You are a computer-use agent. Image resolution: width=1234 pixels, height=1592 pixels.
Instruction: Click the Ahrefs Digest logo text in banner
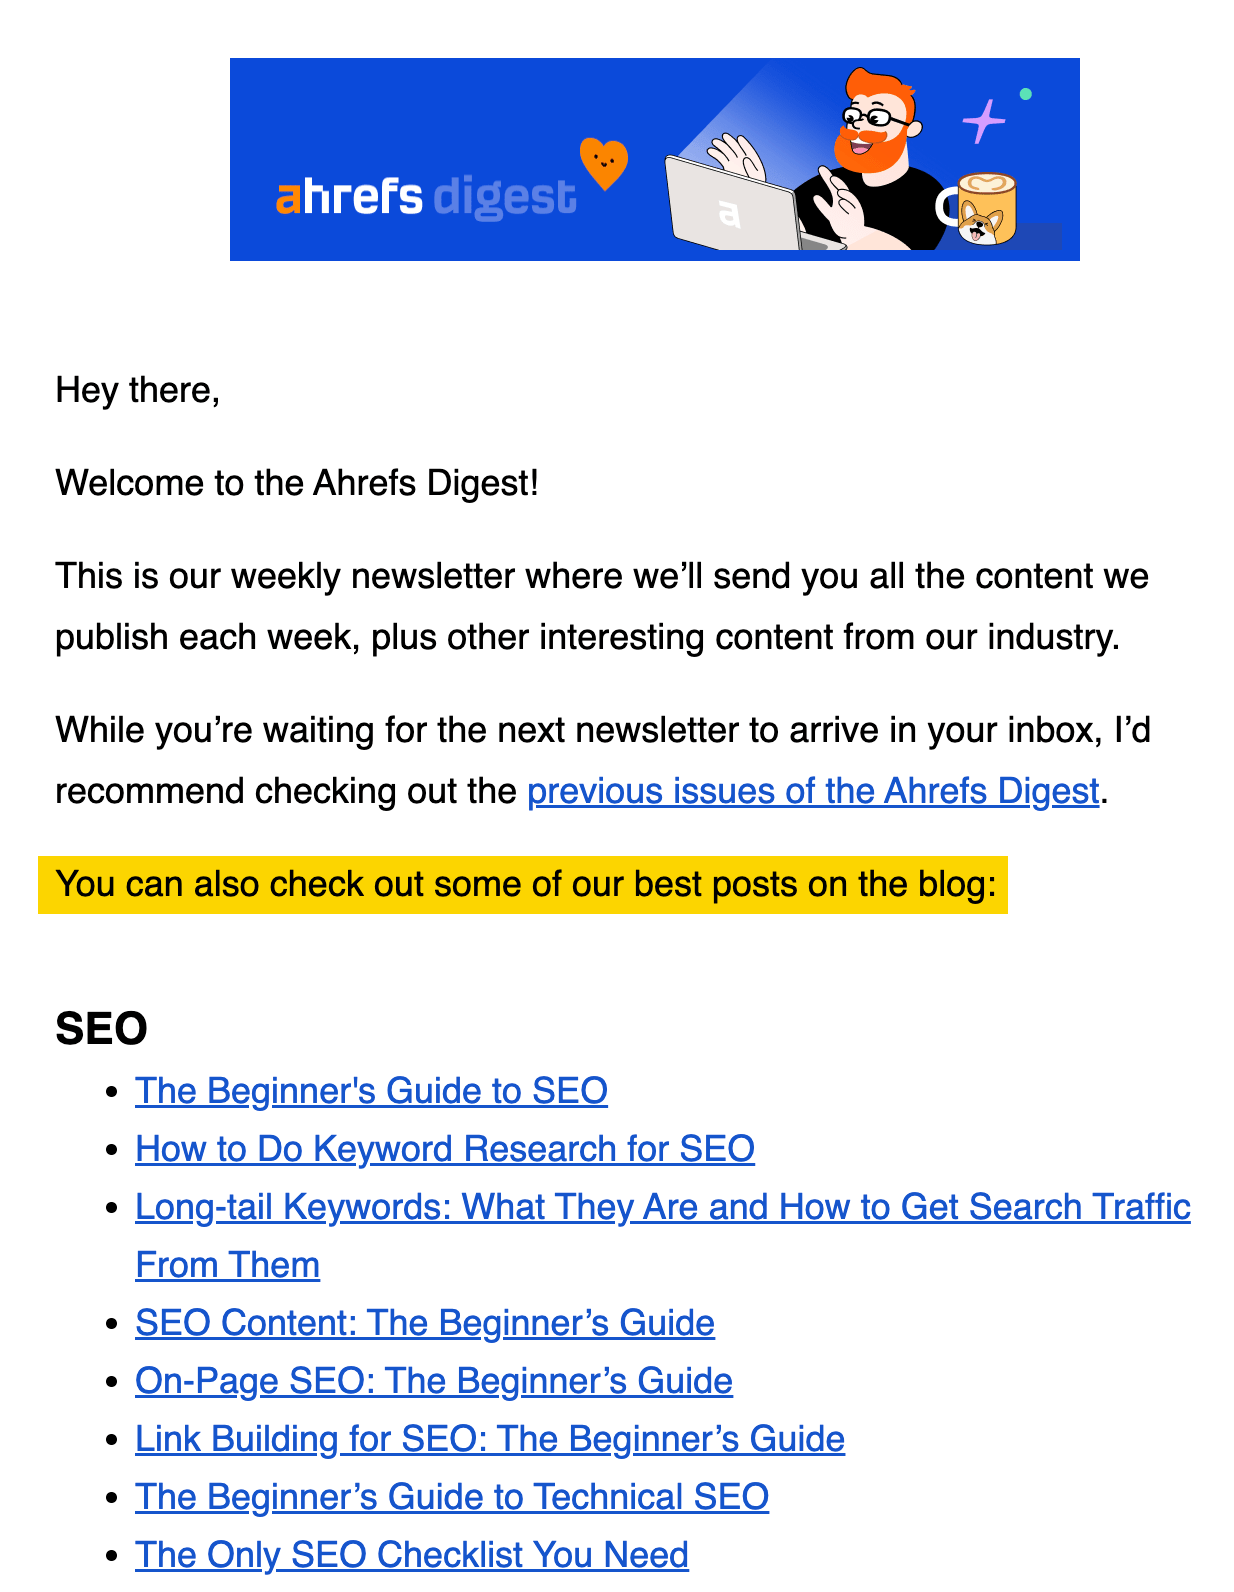click(426, 197)
